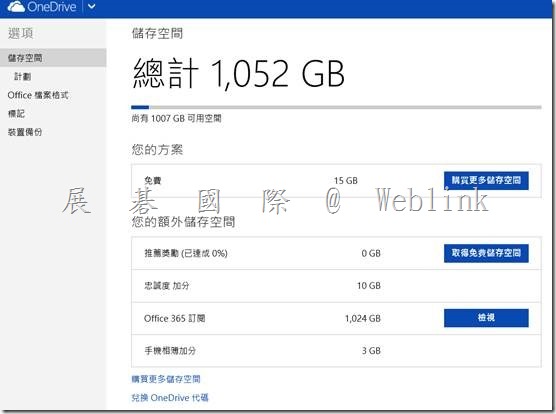
Task: Click the 總計 1,052 GB total text
Action: 239,73
